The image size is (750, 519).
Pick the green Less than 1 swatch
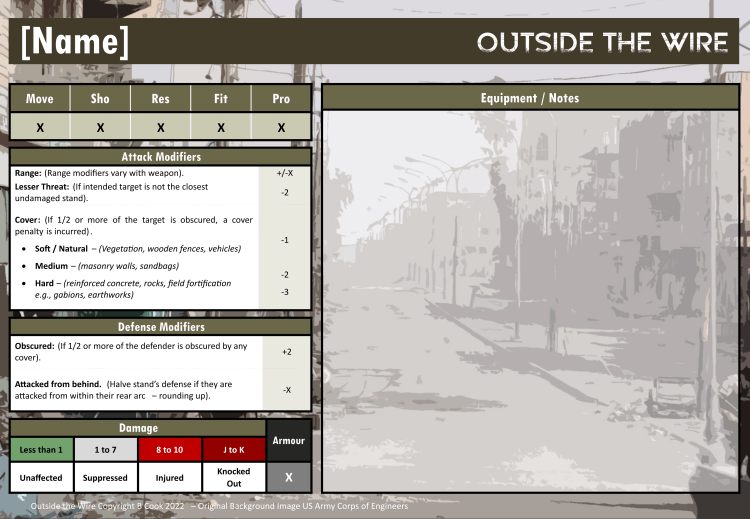(x=42, y=450)
